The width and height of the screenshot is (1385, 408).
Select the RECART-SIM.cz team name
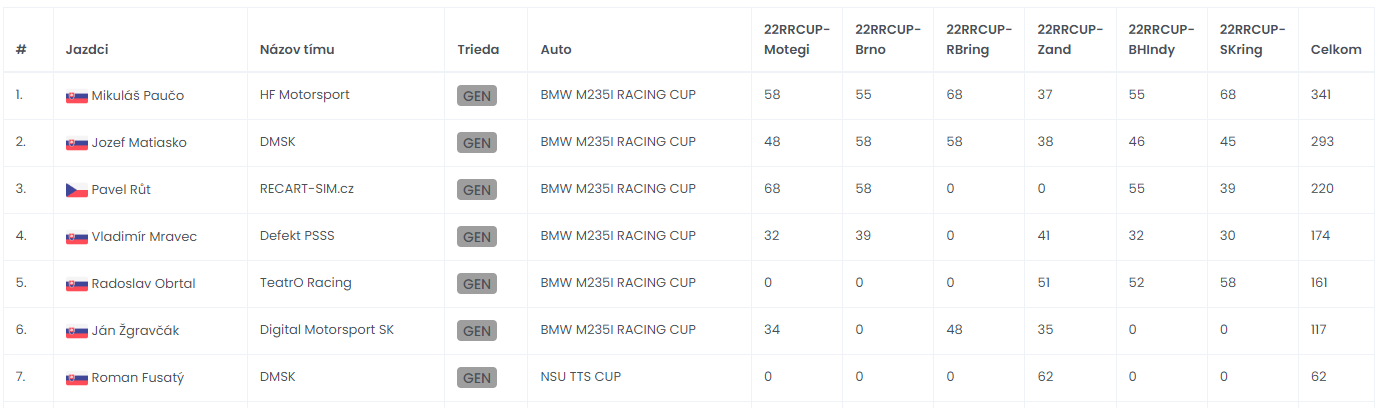(x=307, y=189)
